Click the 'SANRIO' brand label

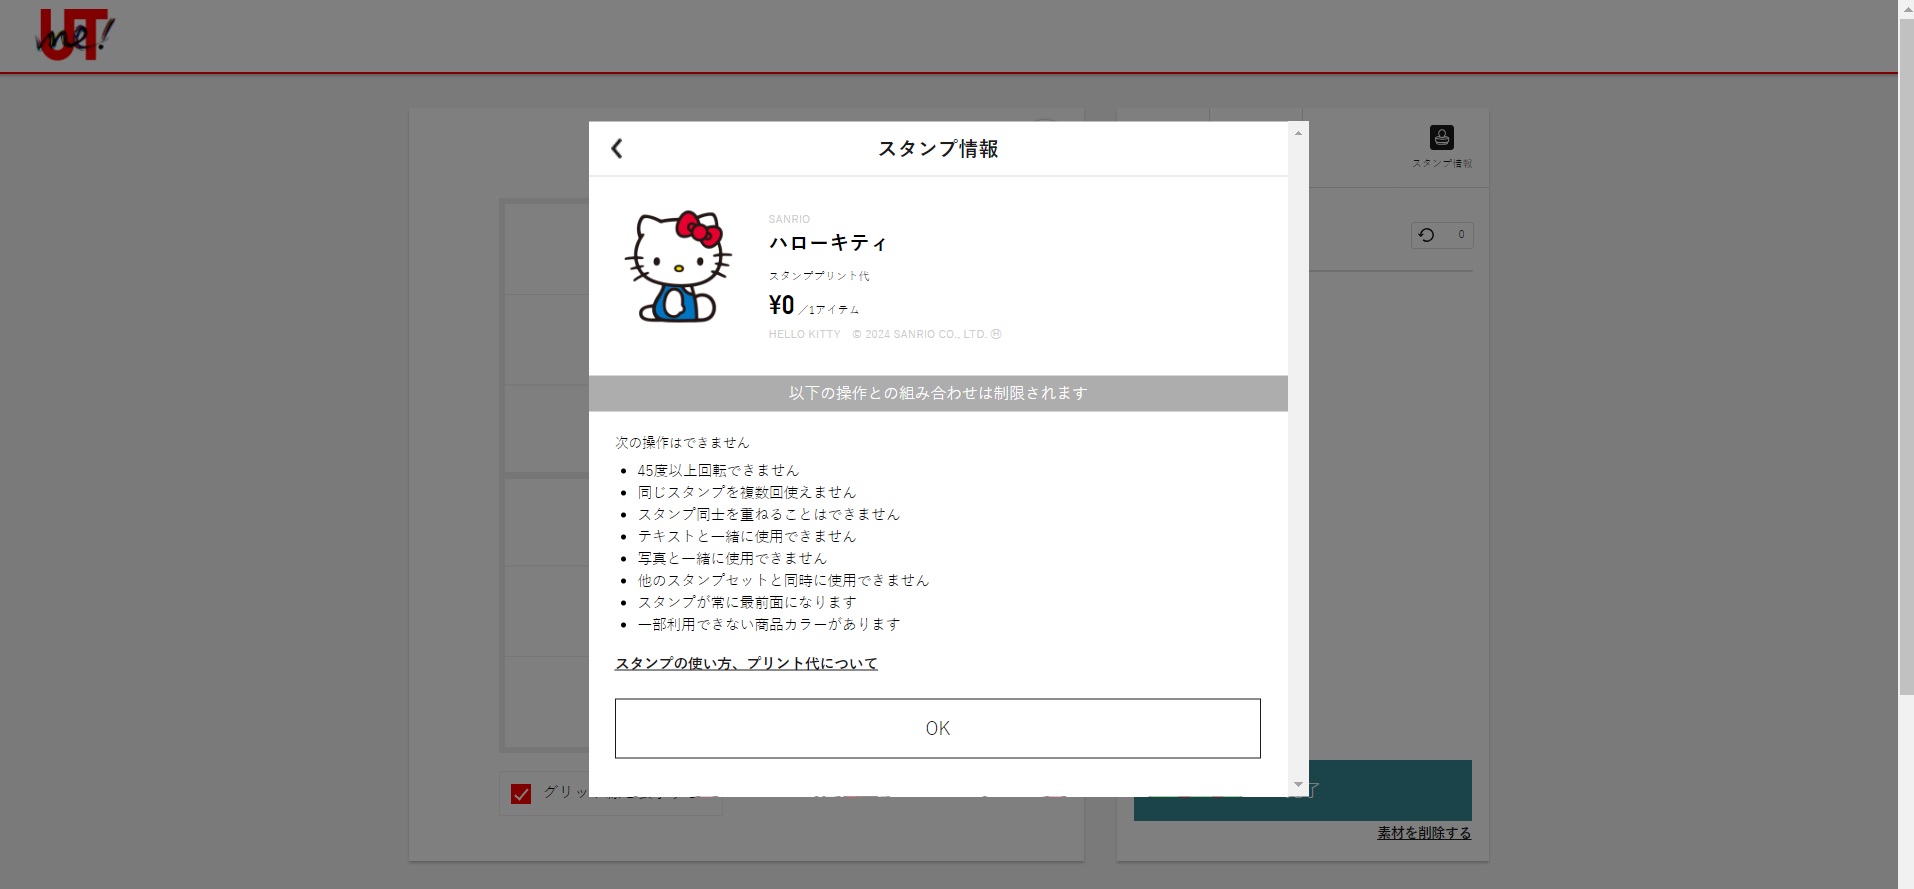pos(789,219)
